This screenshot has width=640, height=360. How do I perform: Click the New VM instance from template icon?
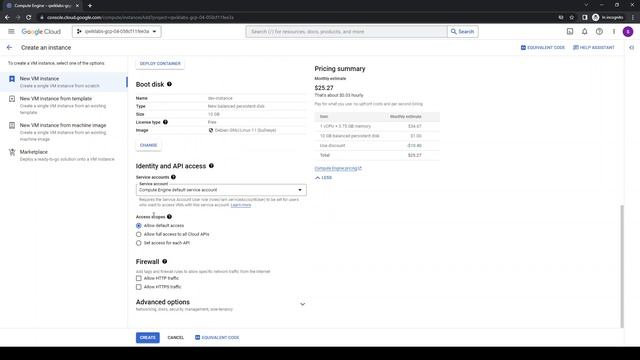point(12,99)
